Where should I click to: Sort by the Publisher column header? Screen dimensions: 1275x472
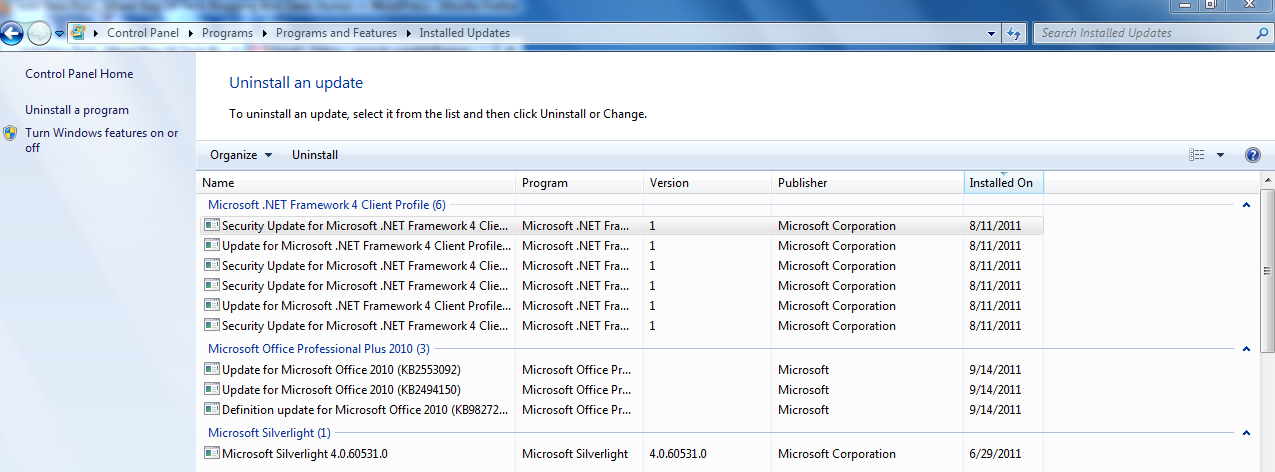(x=868, y=183)
